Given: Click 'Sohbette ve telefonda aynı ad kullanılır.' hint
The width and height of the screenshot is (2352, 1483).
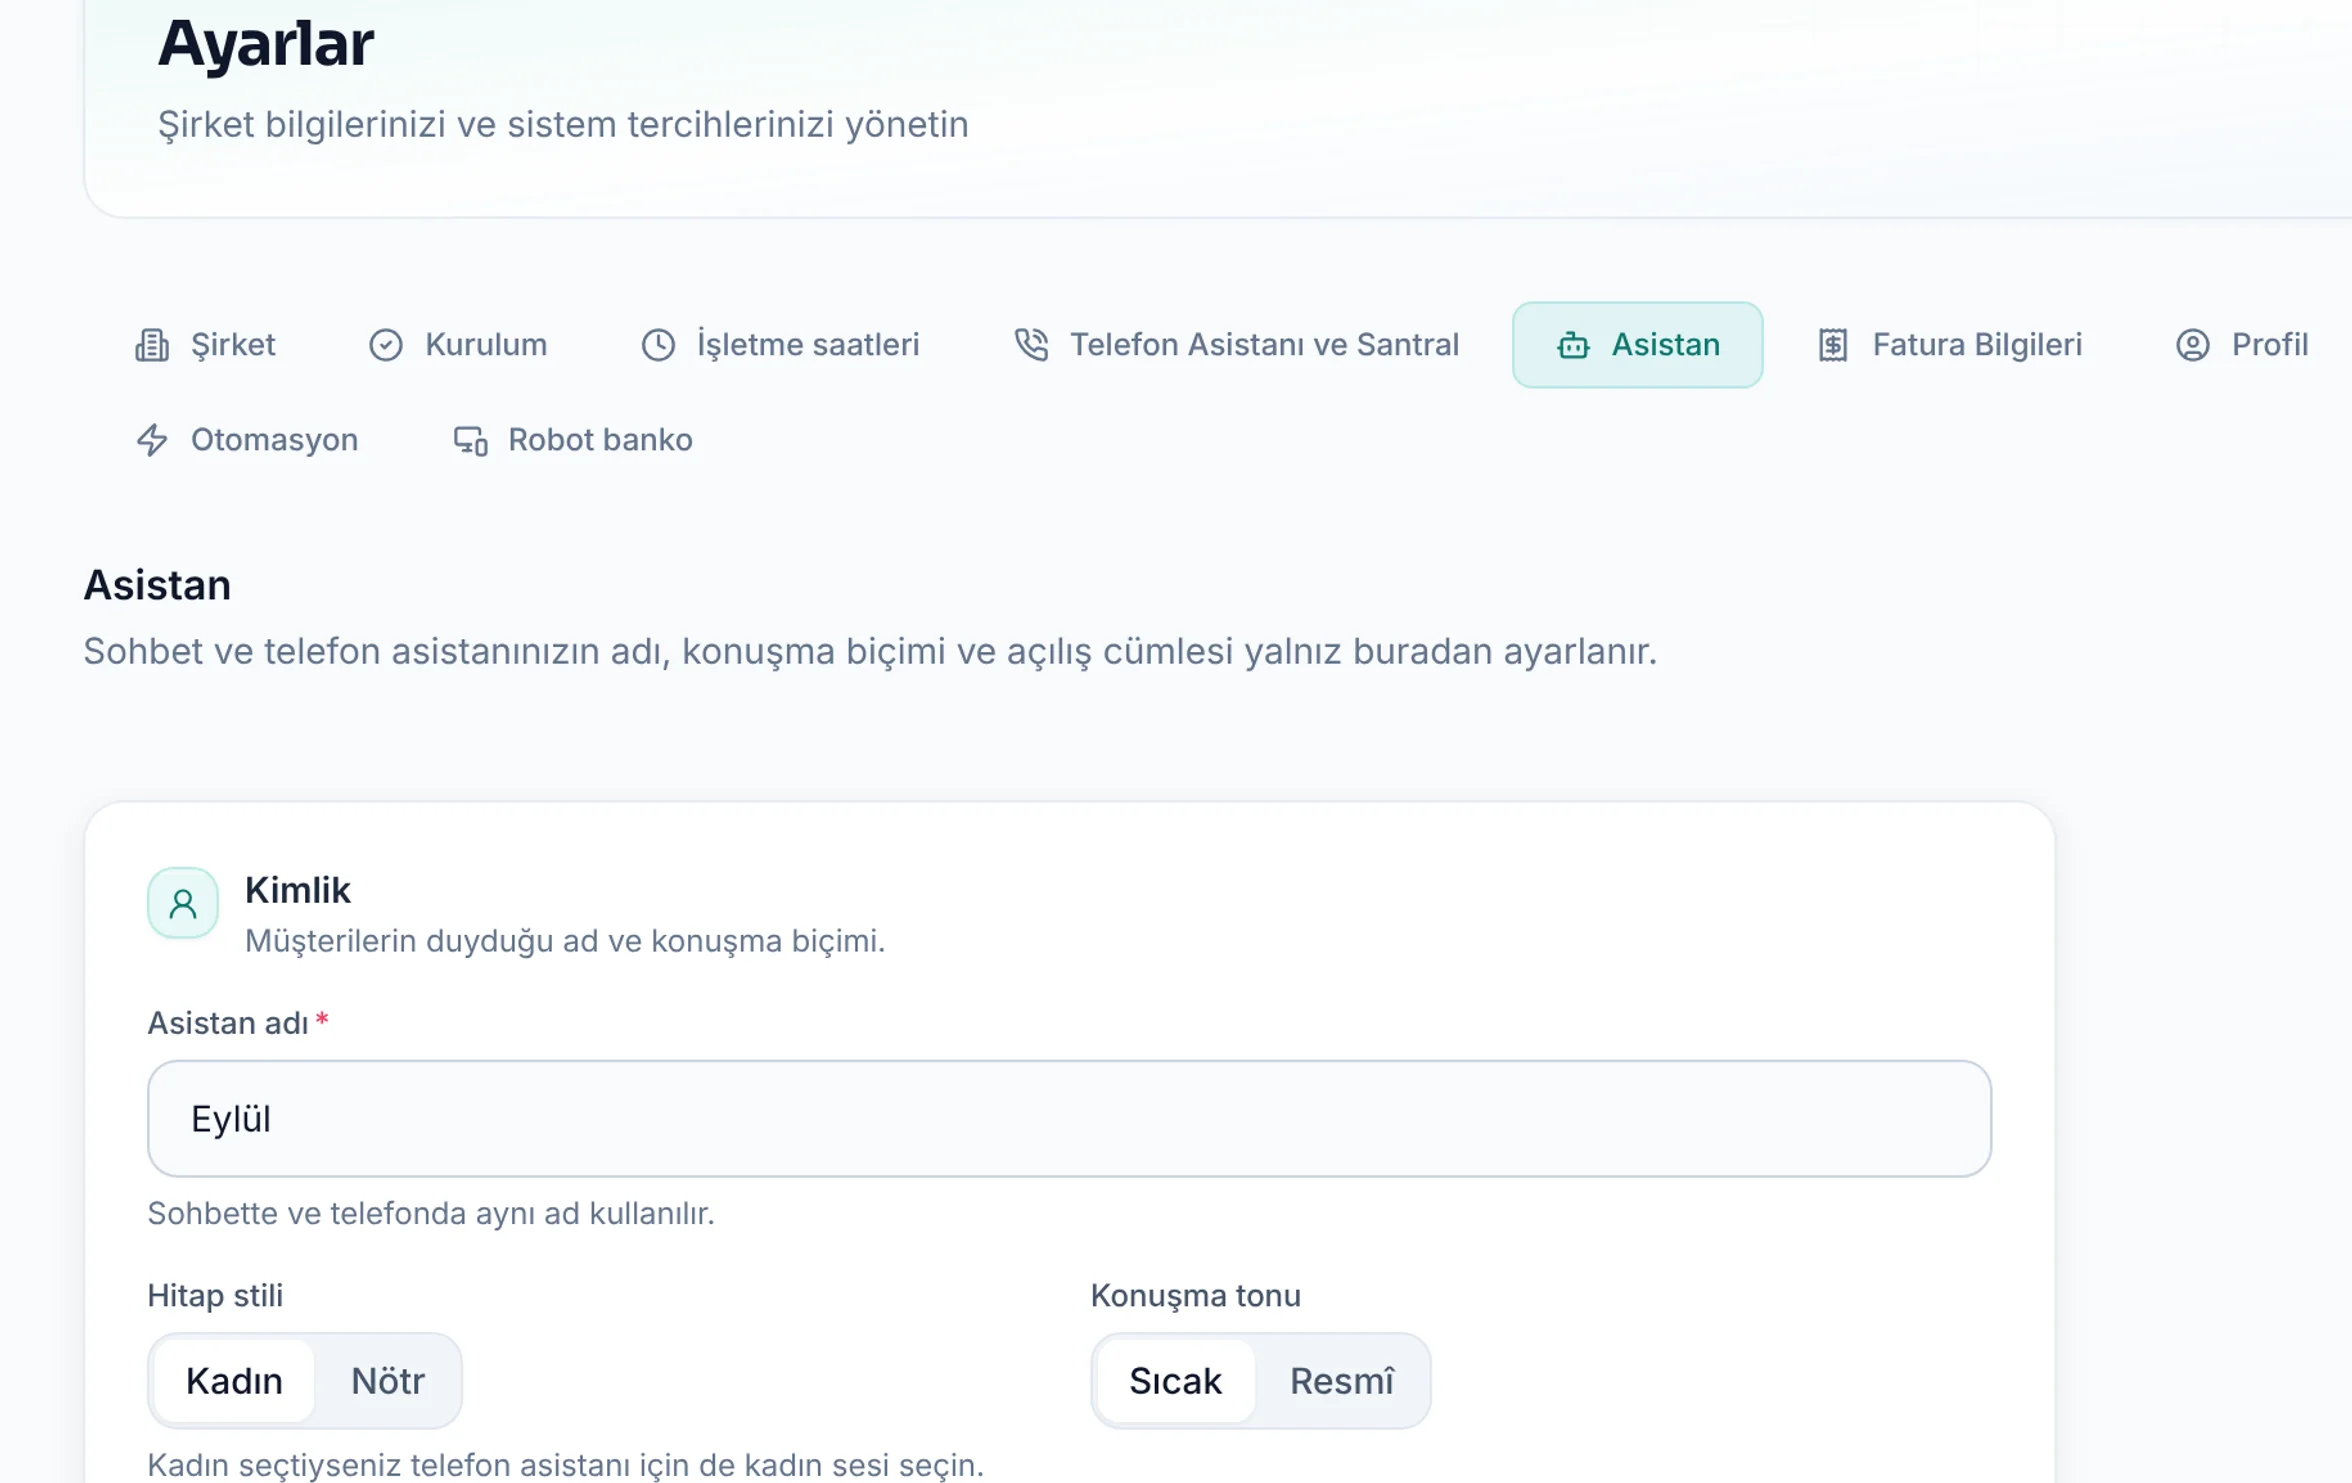Looking at the screenshot, I should click(x=431, y=1214).
